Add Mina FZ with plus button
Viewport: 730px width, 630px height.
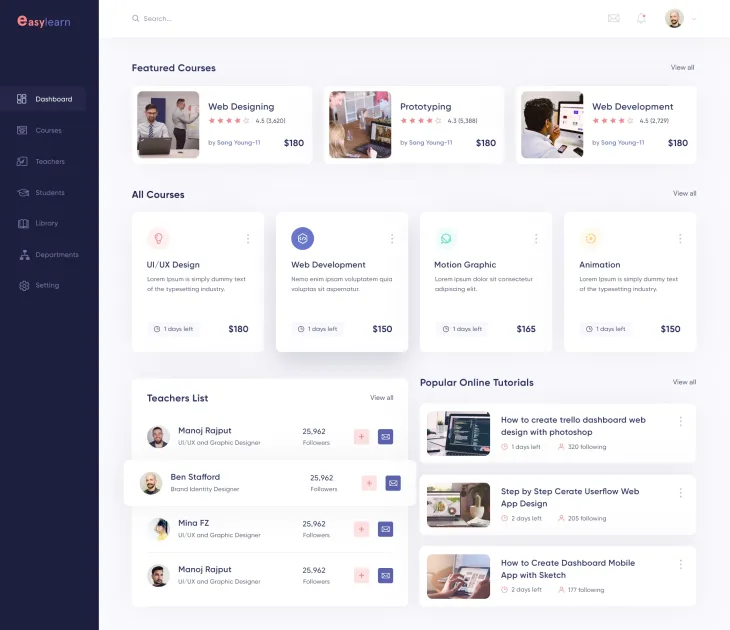[361, 529]
